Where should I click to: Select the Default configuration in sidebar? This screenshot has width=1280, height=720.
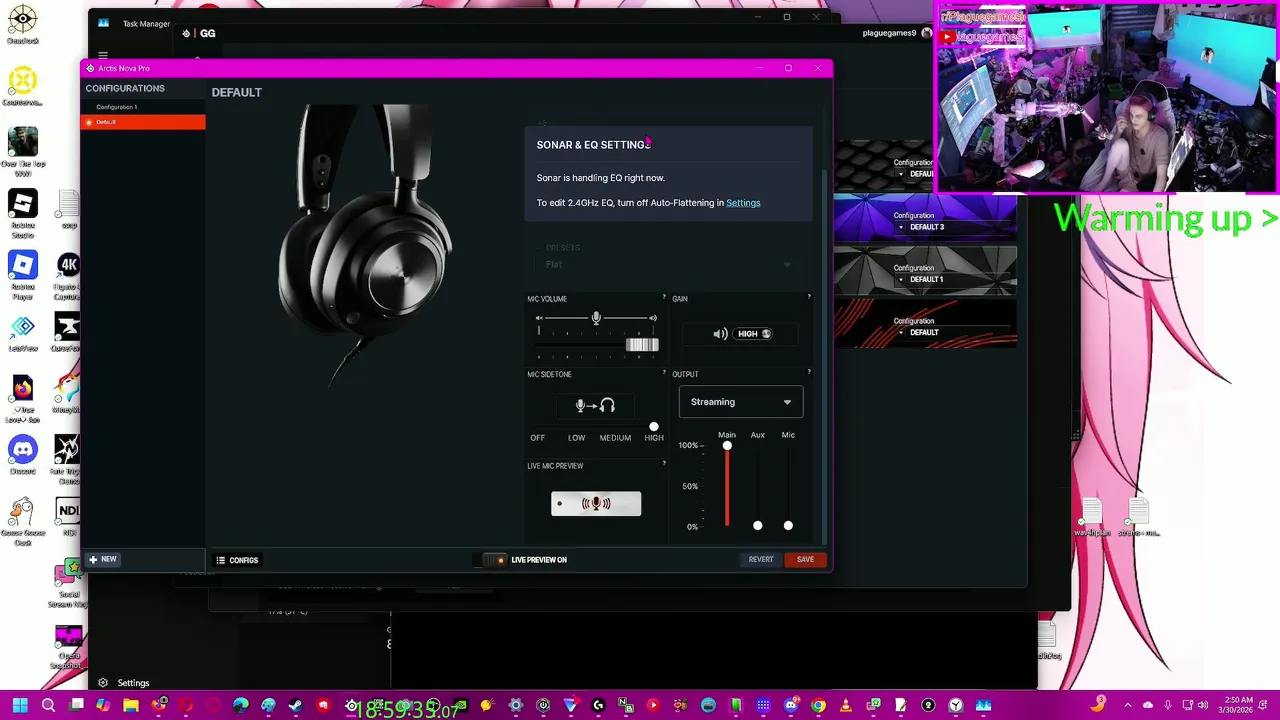[143, 122]
